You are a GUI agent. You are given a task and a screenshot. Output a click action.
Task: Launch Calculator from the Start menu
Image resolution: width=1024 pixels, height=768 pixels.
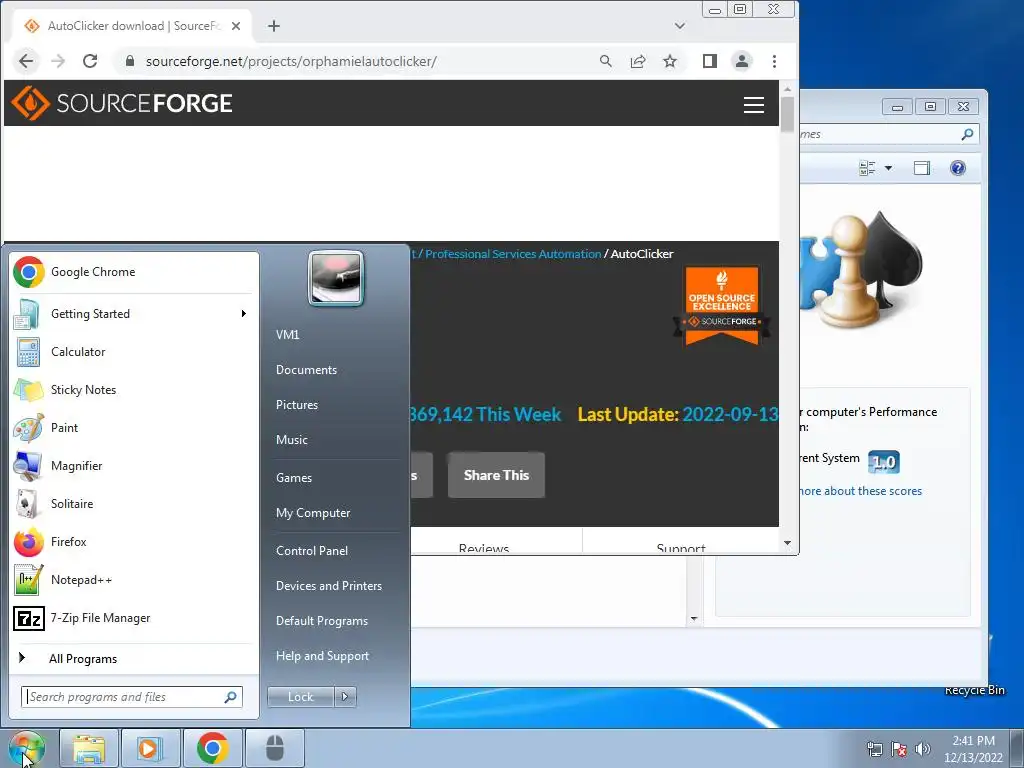(134, 352)
